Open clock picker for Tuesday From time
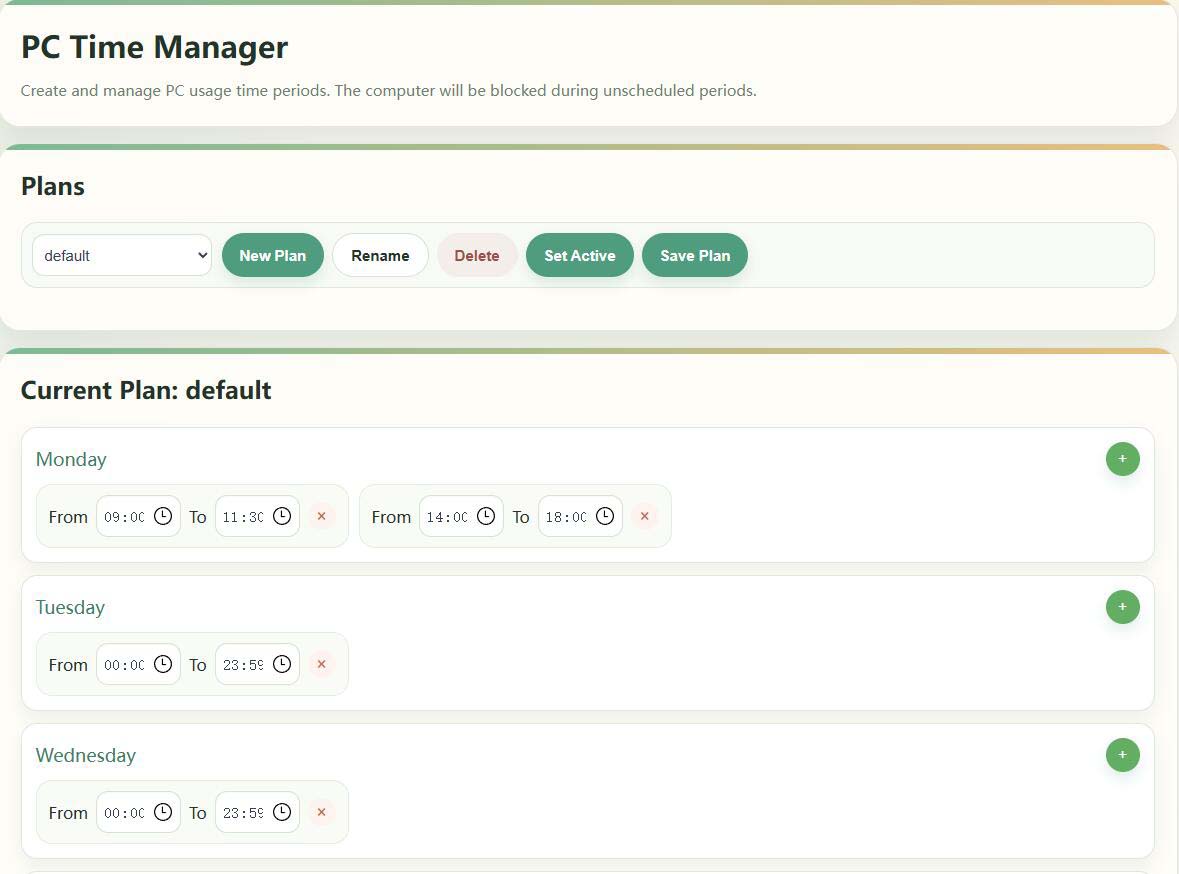Screen dimensions: 1179x874 coord(163,664)
